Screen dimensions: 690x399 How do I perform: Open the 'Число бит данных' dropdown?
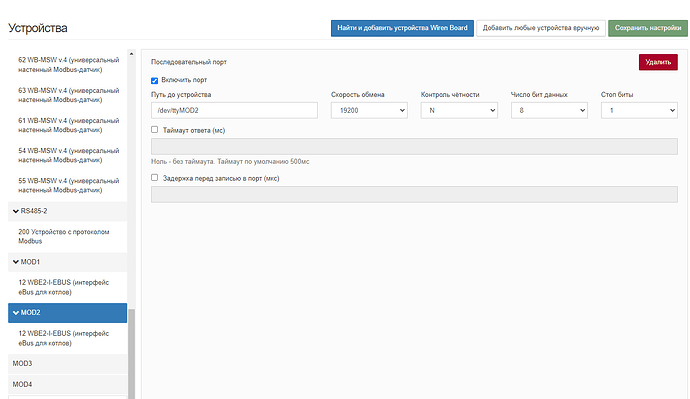click(549, 110)
